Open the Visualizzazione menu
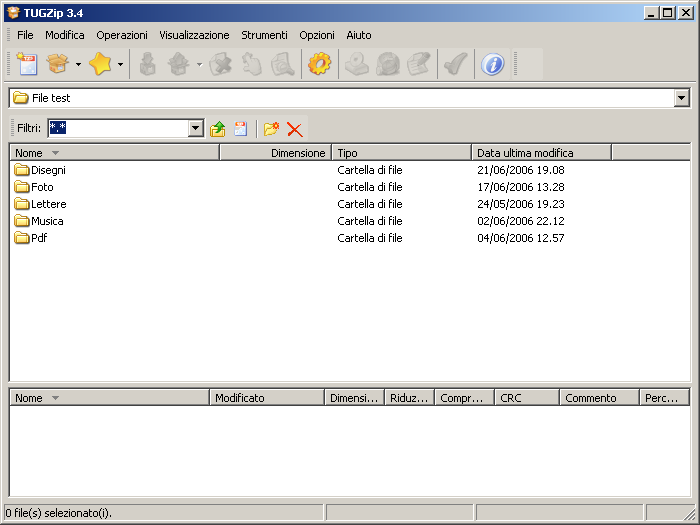 [x=194, y=35]
